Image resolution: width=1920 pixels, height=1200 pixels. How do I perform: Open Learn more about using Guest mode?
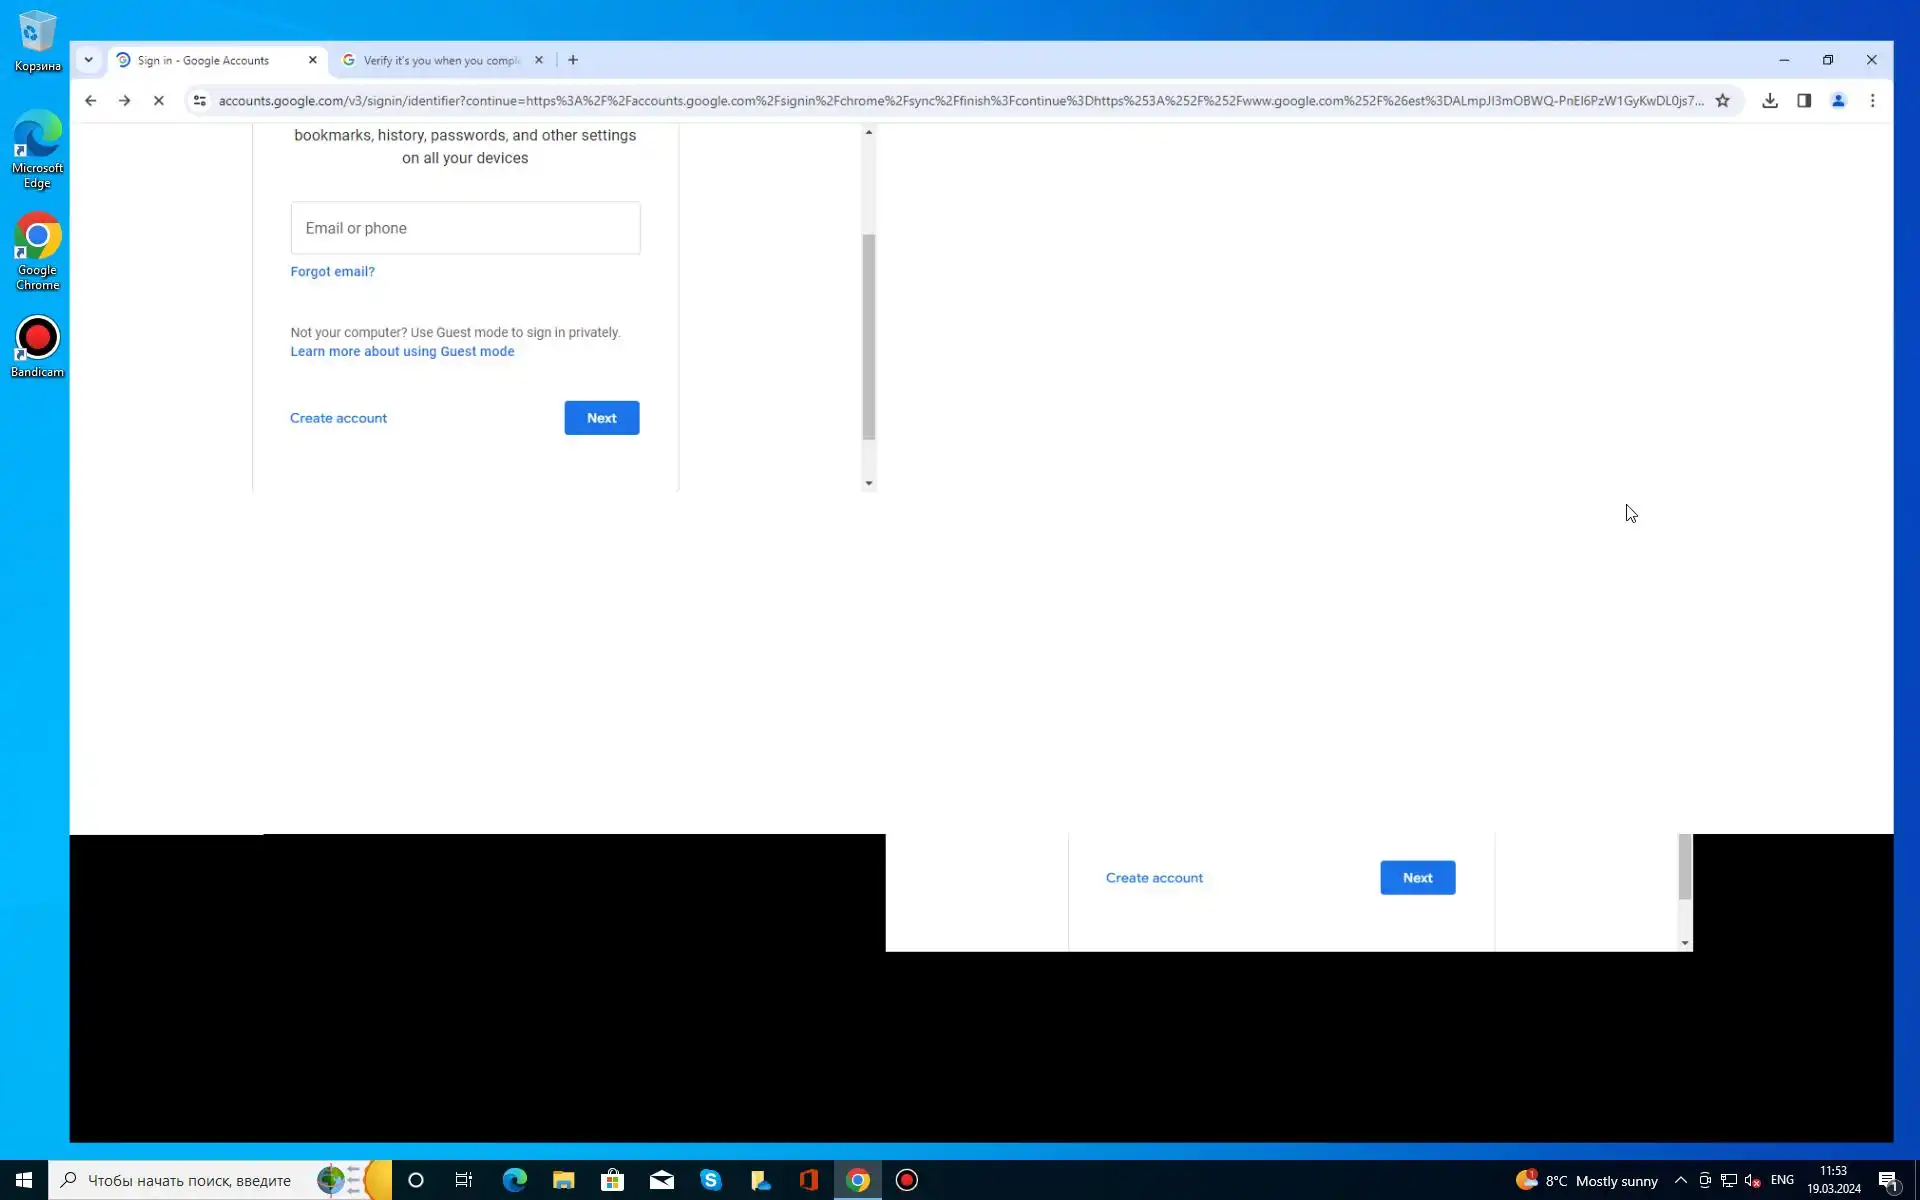pyautogui.click(x=402, y=351)
